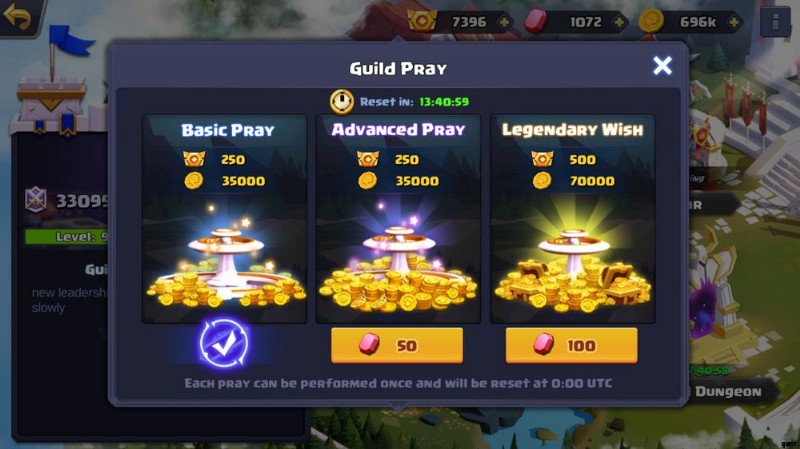This screenshot has height=449, width=800.
Task: Close the Guild Pray dialog
Action: (662, 65)
